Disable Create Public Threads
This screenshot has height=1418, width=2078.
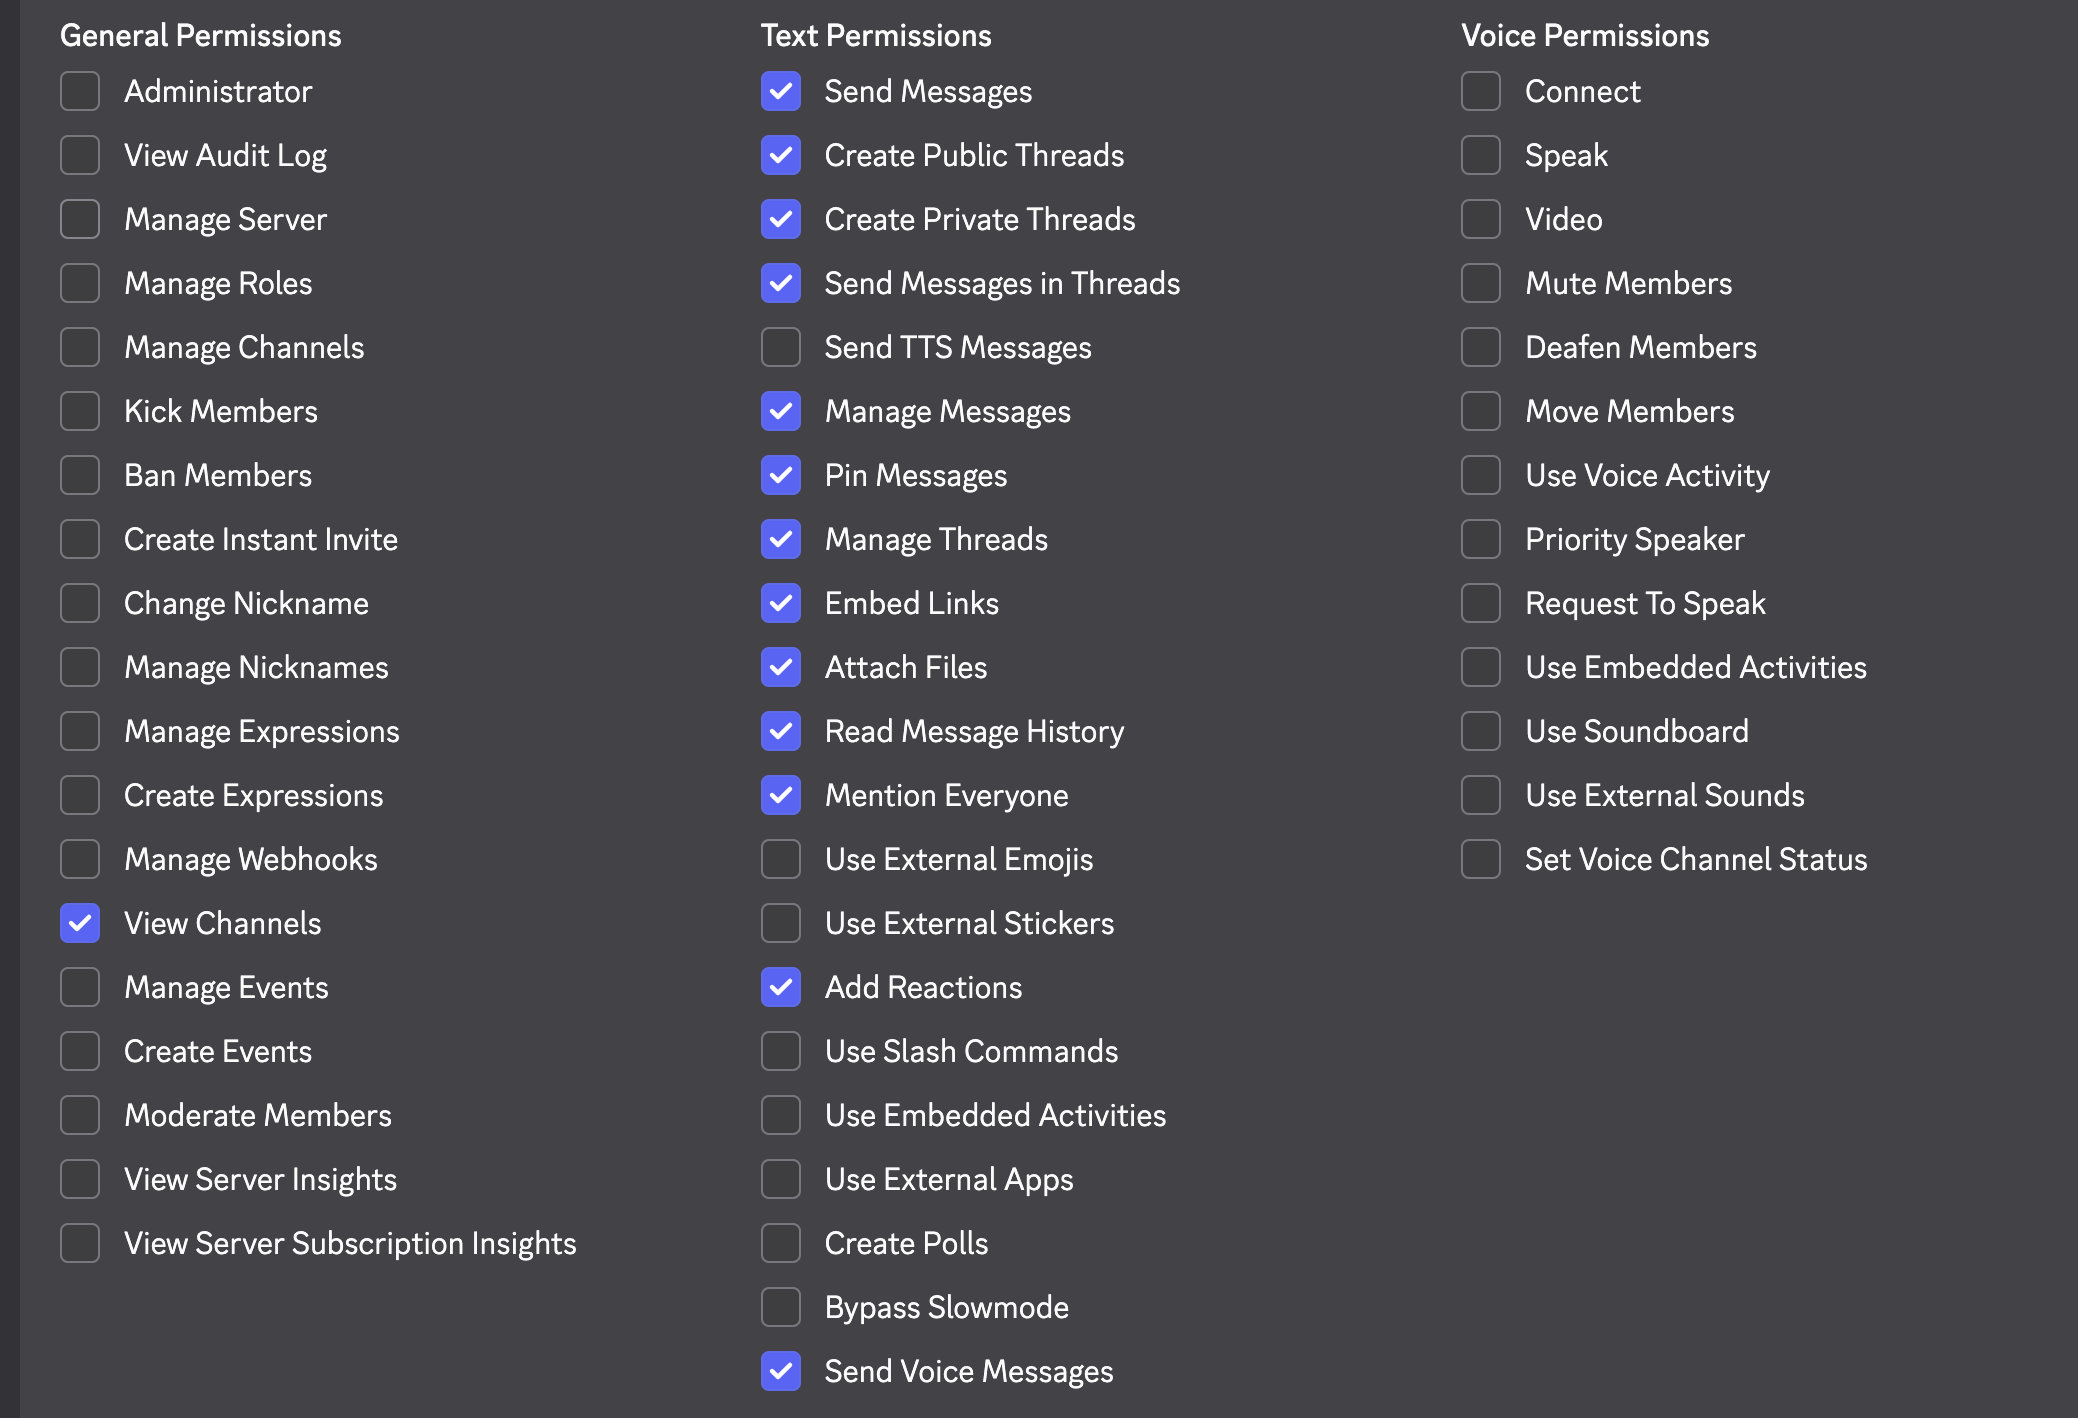[781, 155]
